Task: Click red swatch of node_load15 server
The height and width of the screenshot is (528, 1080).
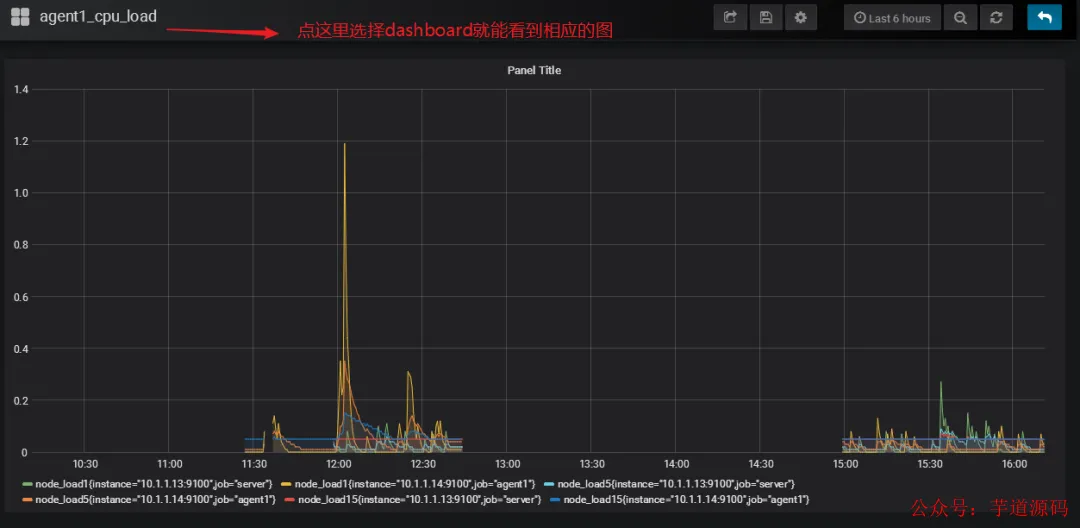Action: tap(291, 499)
